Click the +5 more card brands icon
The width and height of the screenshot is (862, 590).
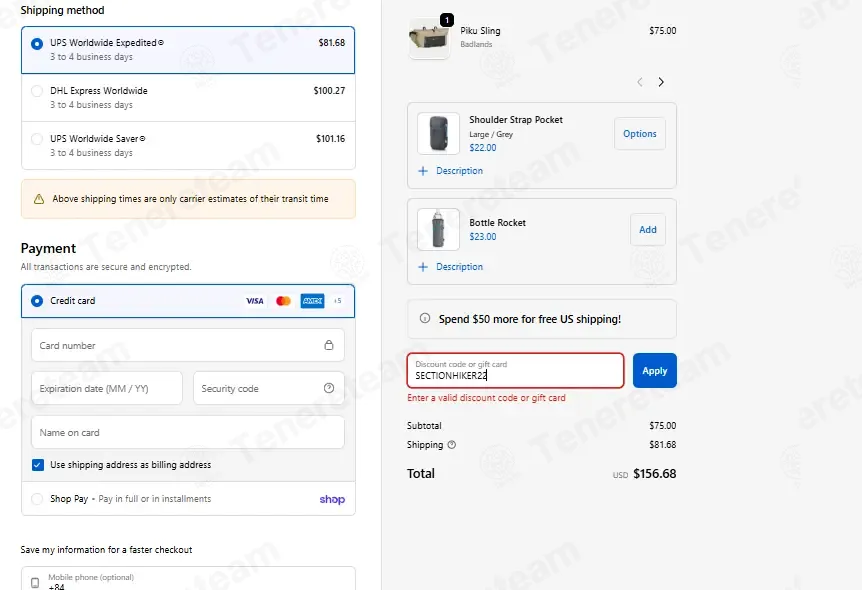[338, 301]
